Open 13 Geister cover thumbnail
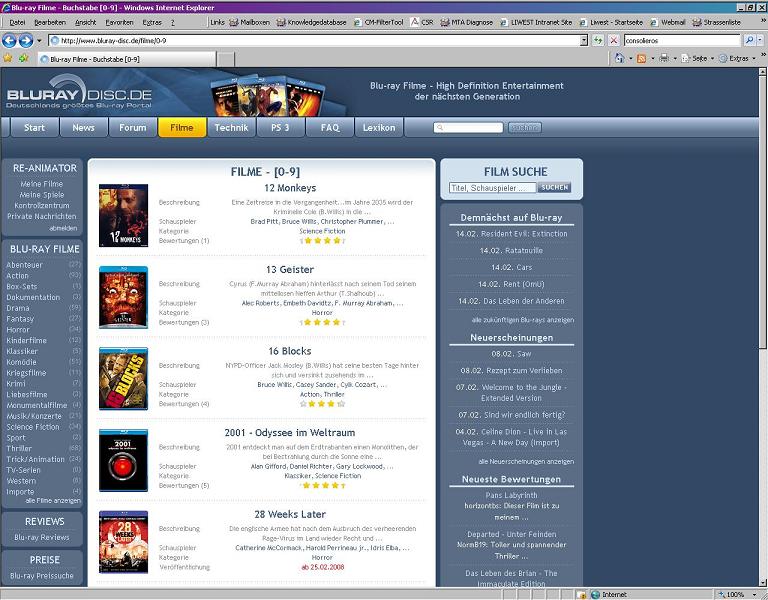Screen dimensions: 768x600 pos(123,297)
